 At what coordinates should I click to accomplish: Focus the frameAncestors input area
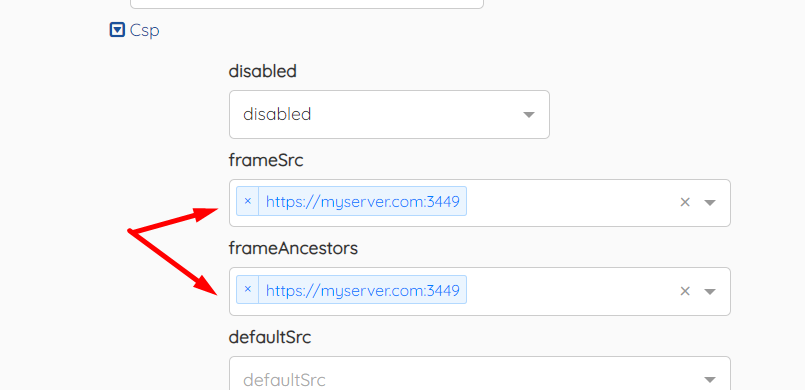pyautogui.click(x=570, y=291)
